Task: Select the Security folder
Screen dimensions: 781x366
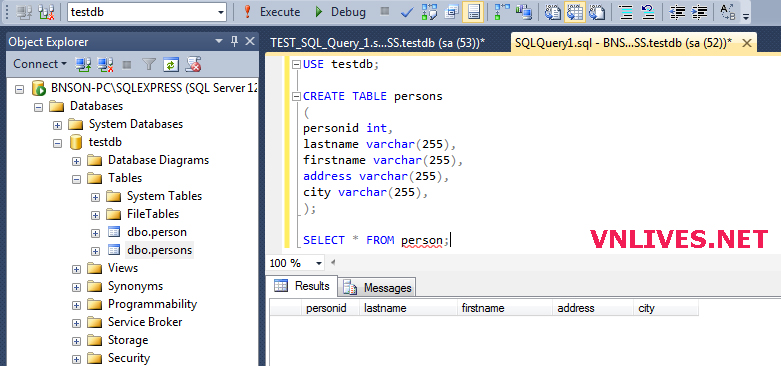Action: [x=129, y=358]
